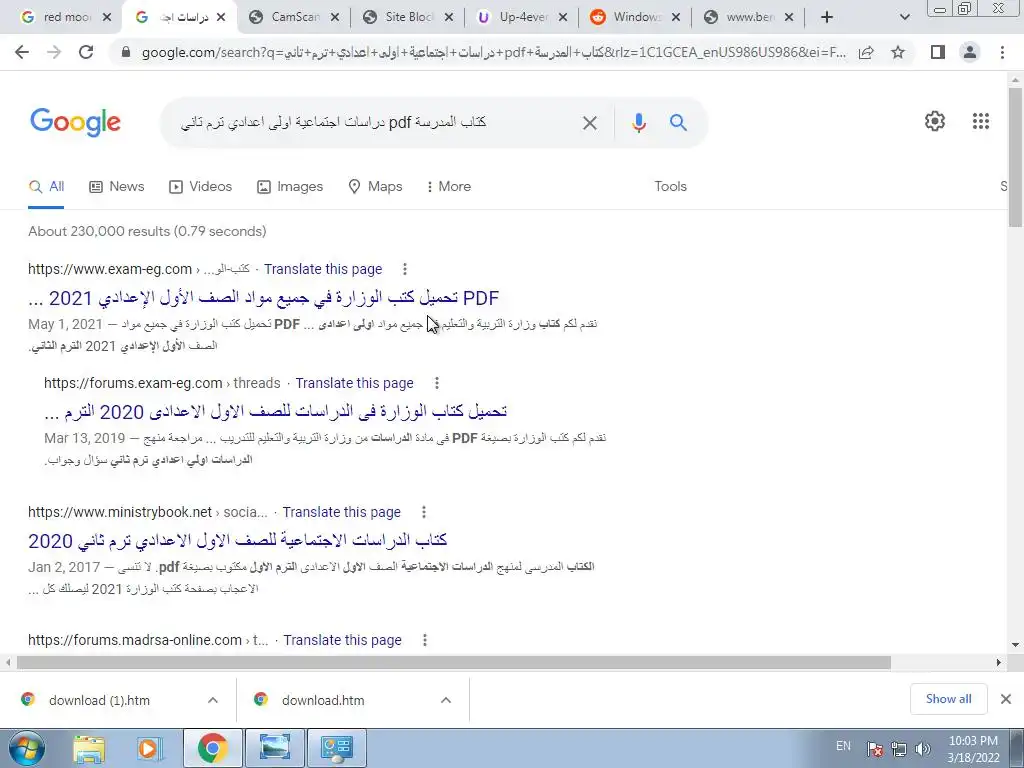Translate the exam-eg.com result page

coord(323,269)
